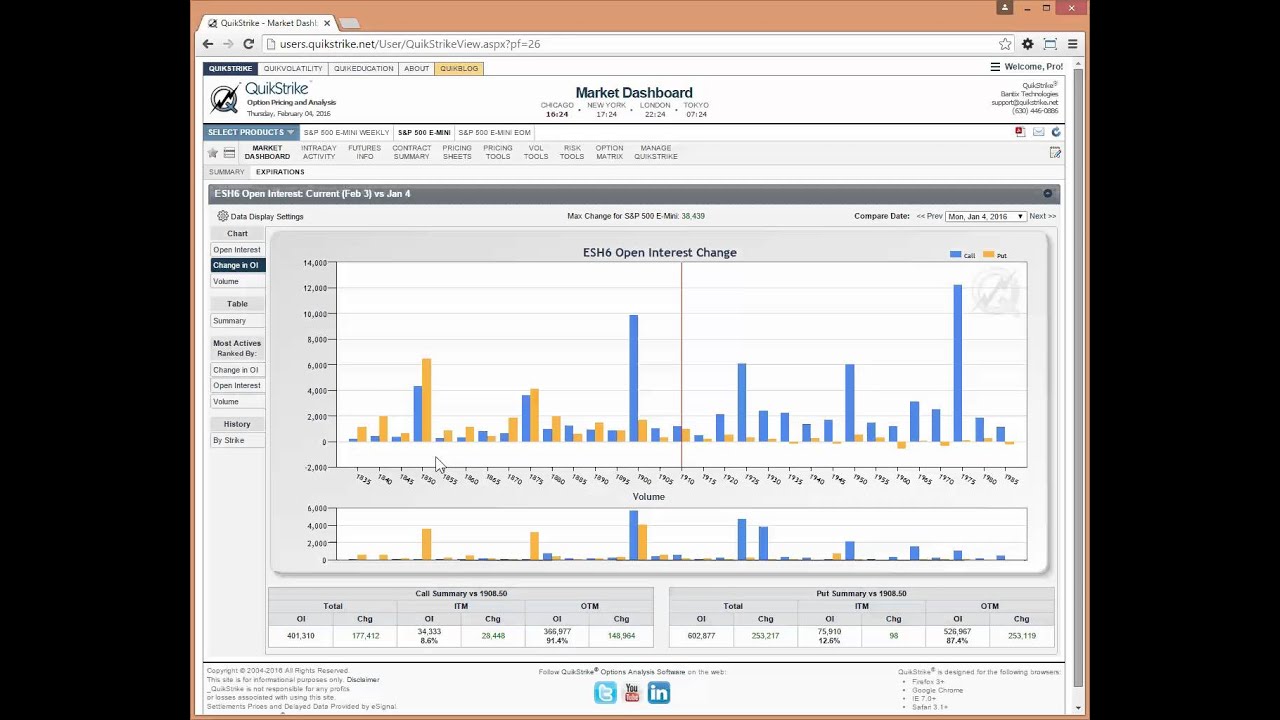1280x720 pixels.
Task: Open the Risk Tools menu
Action: [x=572, y=152]
